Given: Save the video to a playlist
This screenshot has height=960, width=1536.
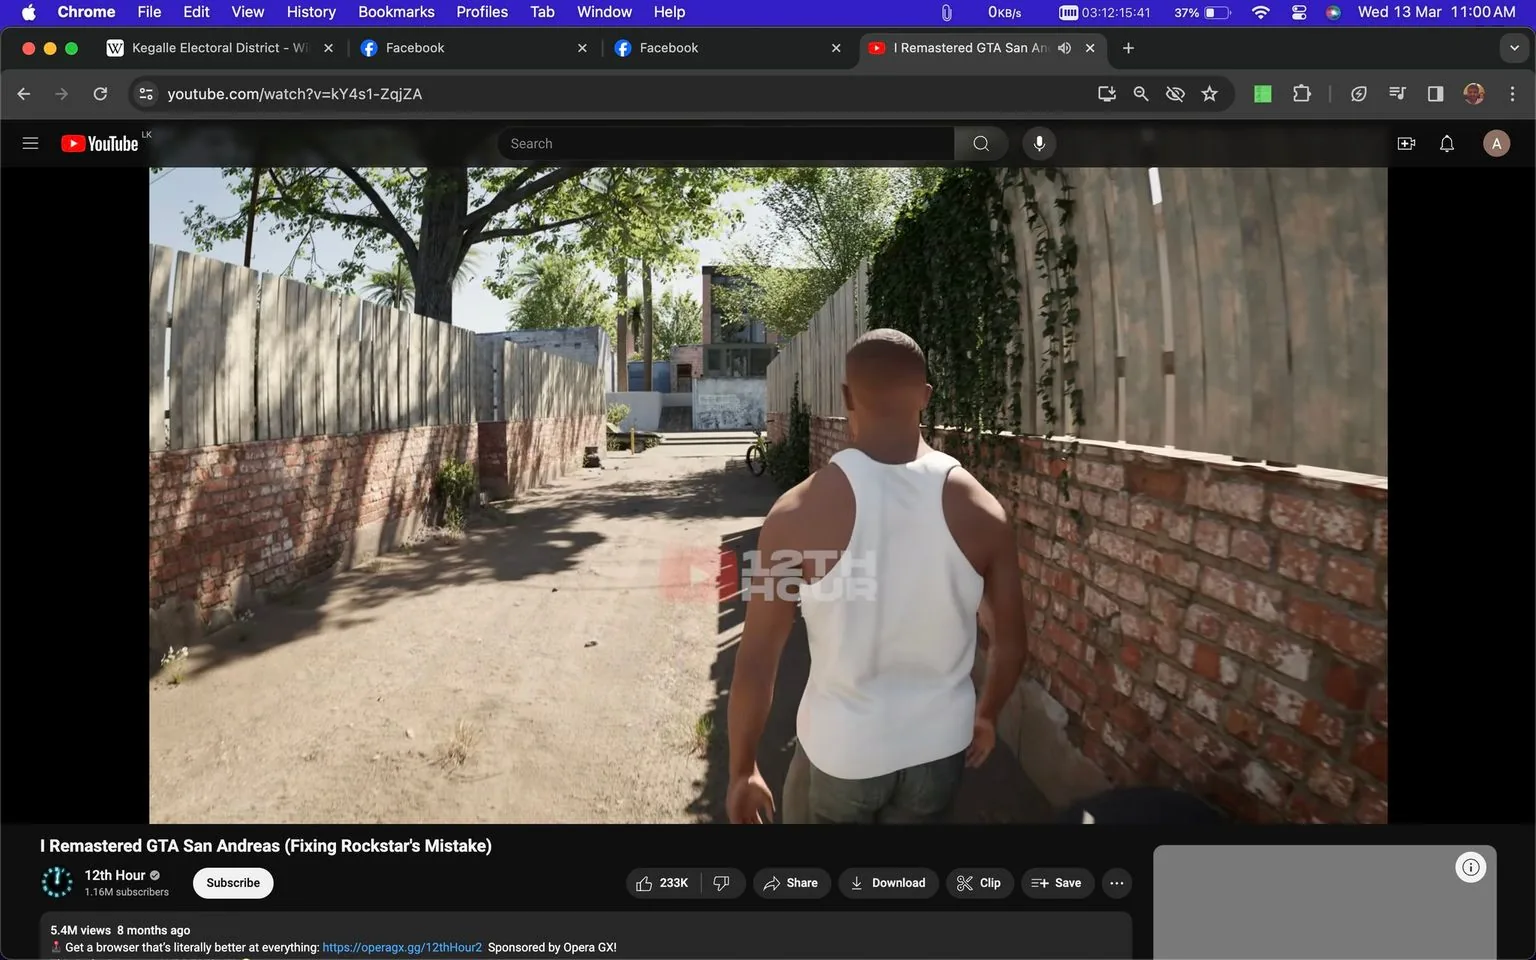Looking at the screenshot, I should 1056,883.
